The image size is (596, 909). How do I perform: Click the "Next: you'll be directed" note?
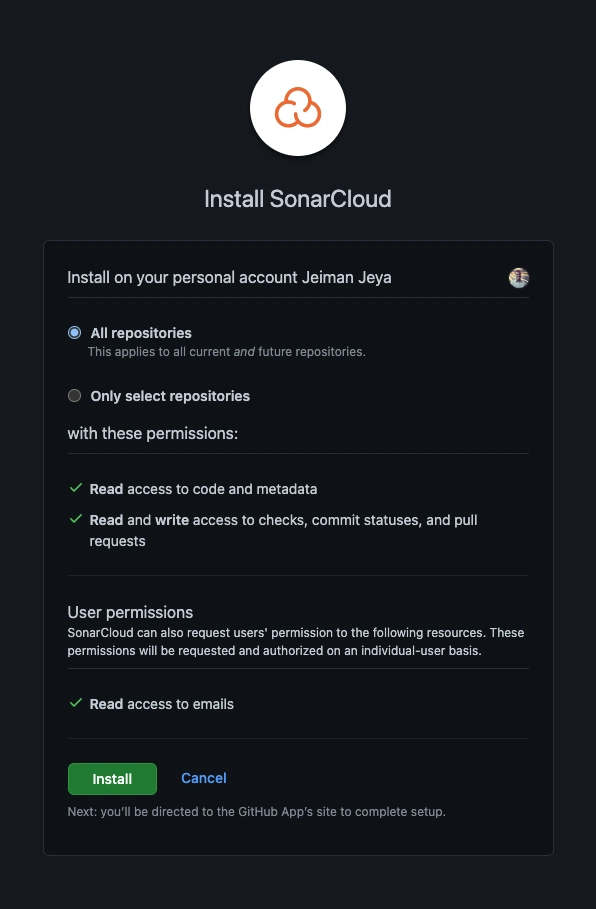[256, 812]
